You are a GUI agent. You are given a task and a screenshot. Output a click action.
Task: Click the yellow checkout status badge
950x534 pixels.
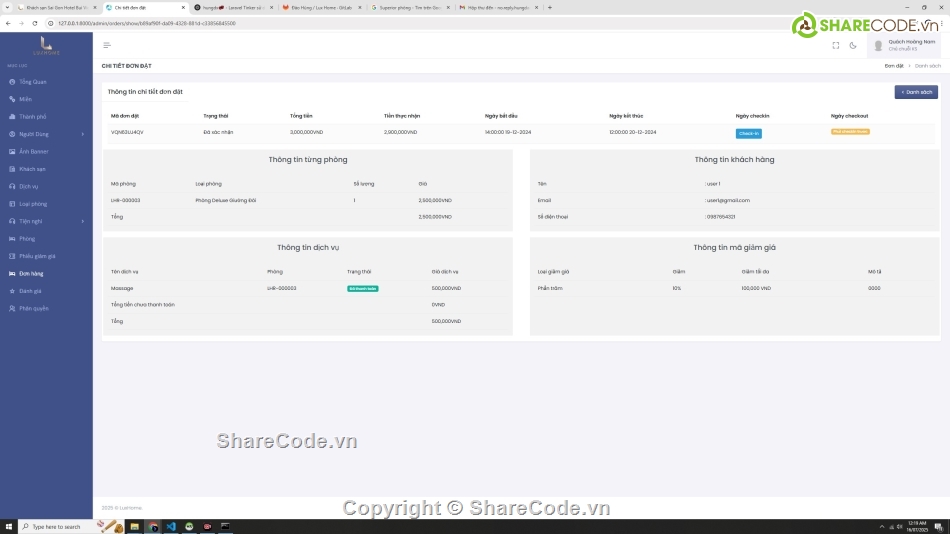point(850,132)
